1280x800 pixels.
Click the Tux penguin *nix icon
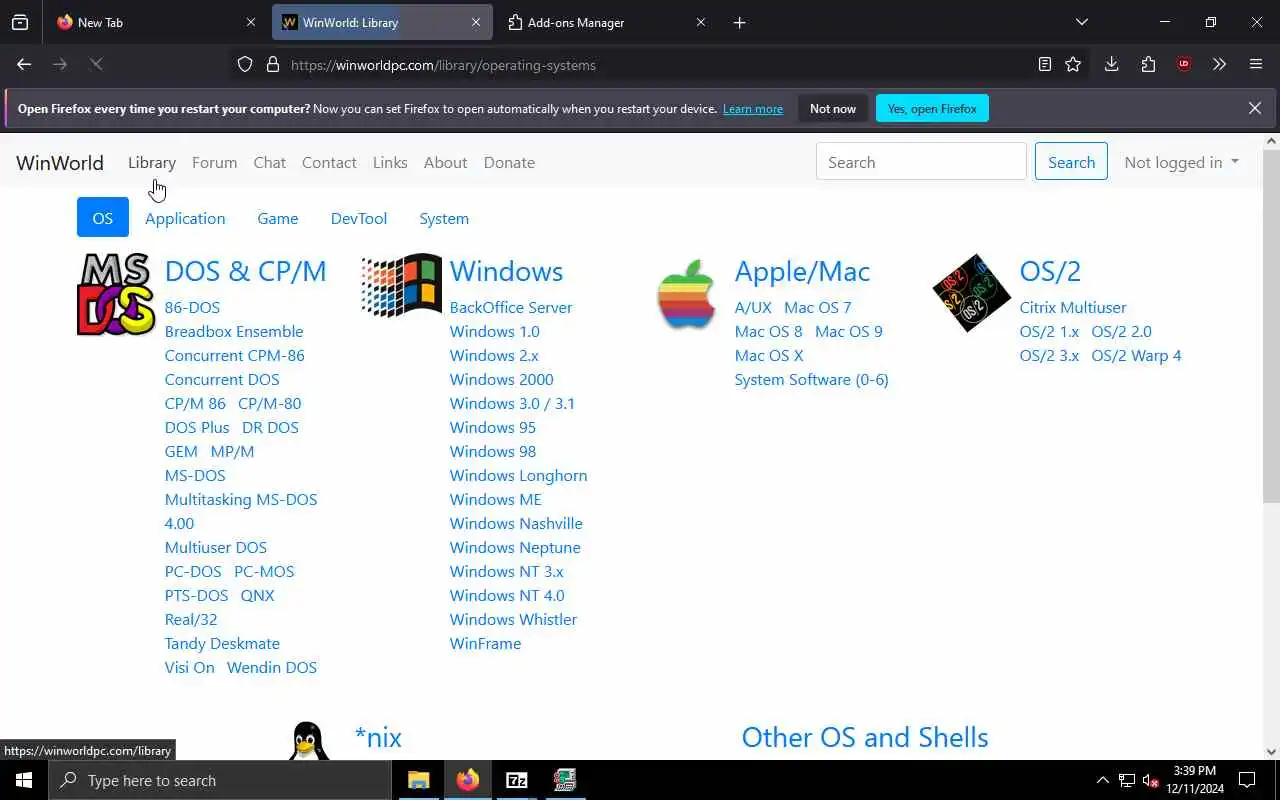(309, 741)
